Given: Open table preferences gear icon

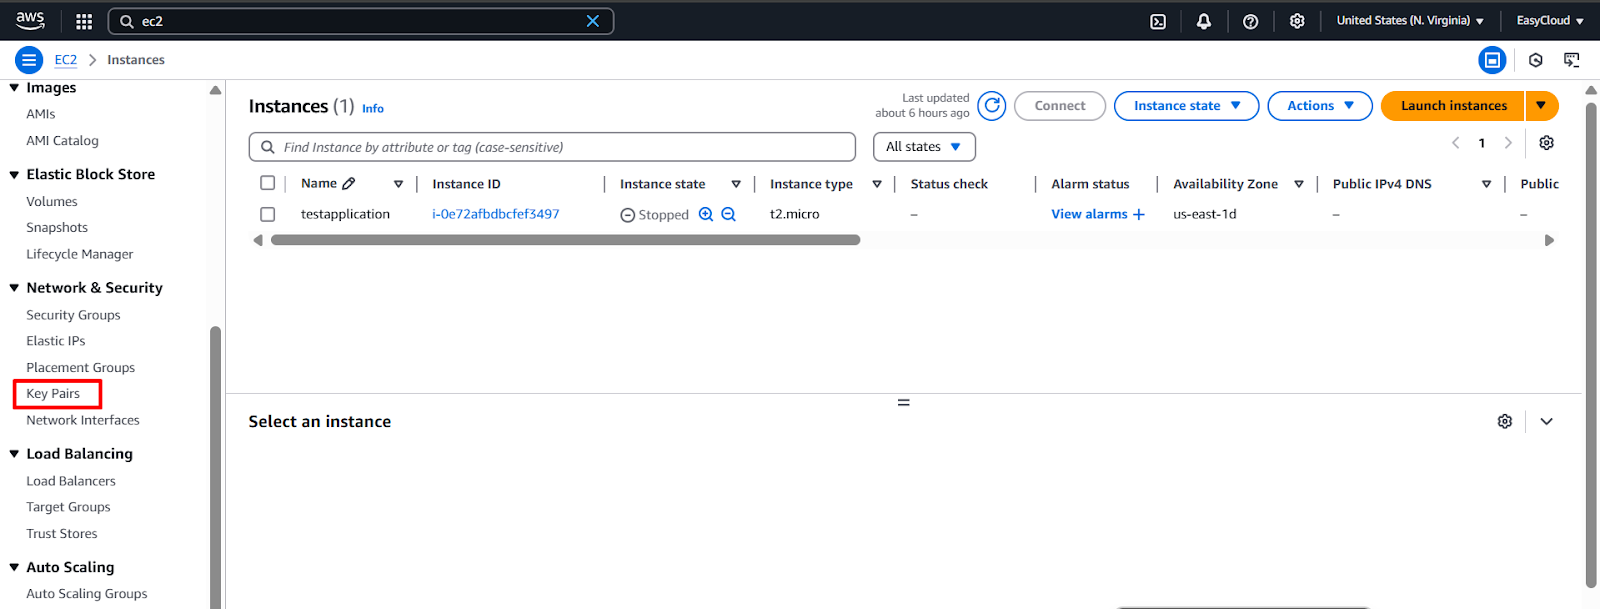Looking at the screenshot, I should [1547, 143].
